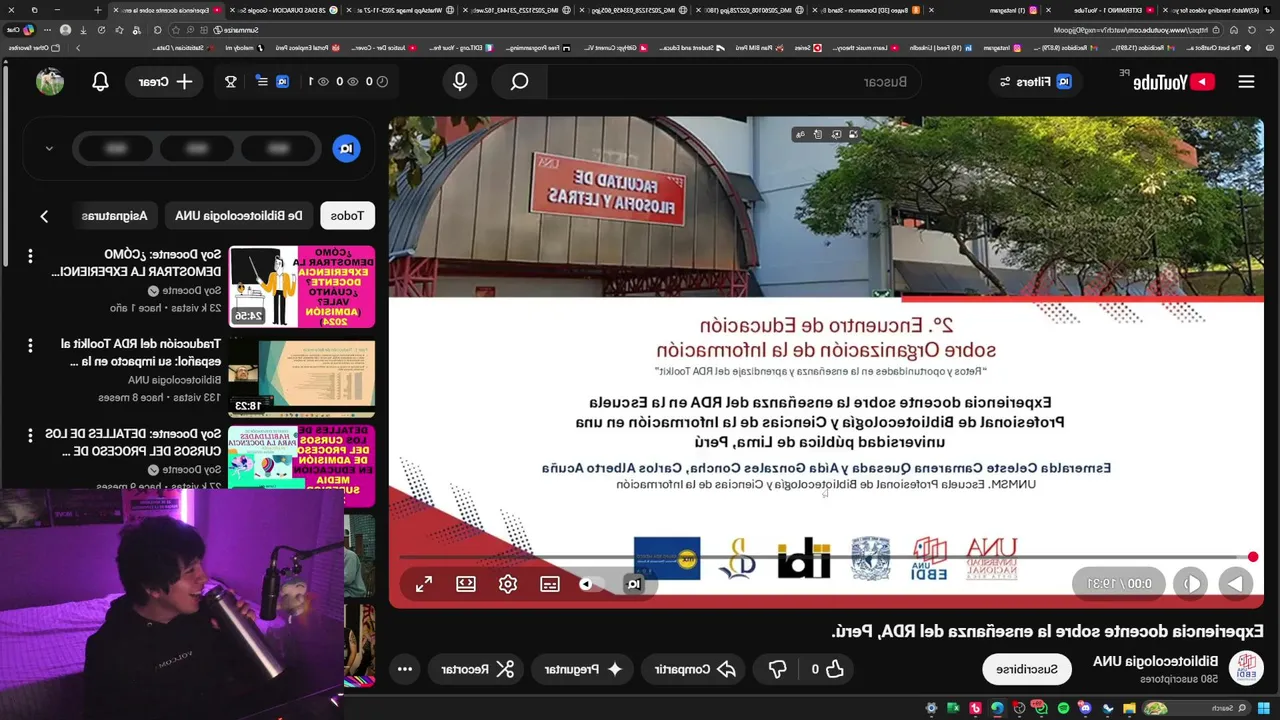Click the Recortar clip button
Viewport: 1280px width, 720px height.
[x=478, y=669]
